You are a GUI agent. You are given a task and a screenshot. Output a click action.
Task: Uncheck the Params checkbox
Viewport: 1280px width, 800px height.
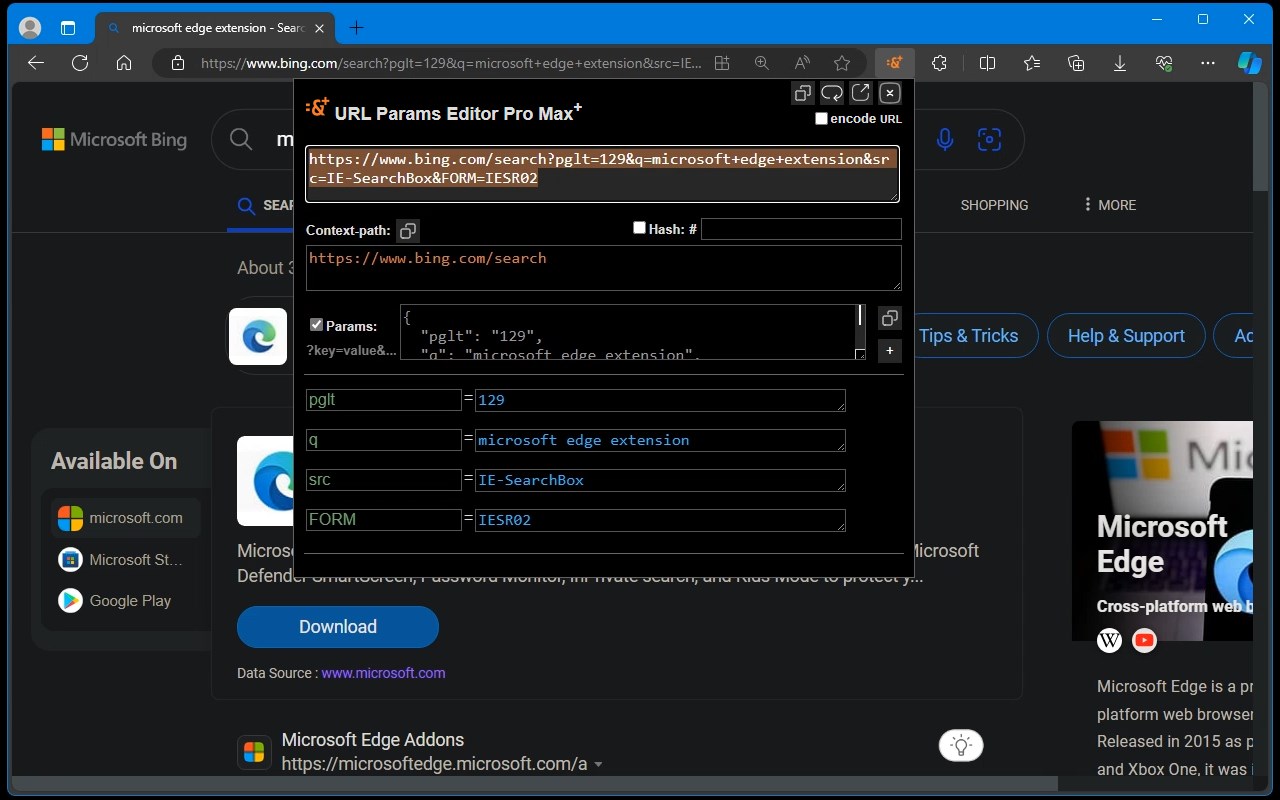[x=317, y=325]
